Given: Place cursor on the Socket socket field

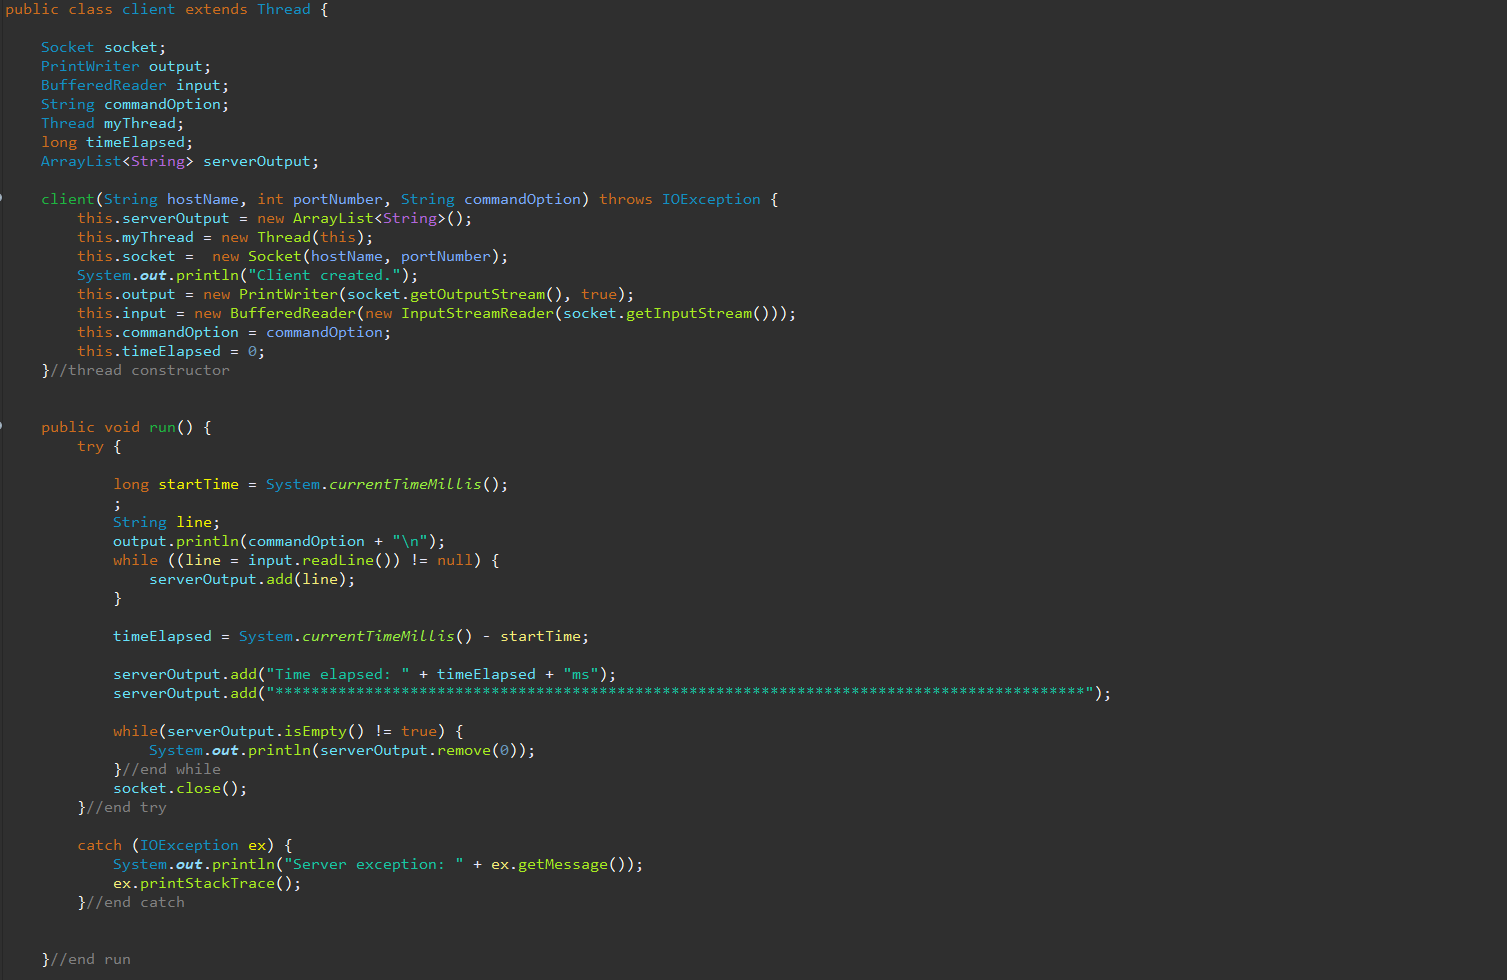Looking at the screenshot, I should [100, 46].
